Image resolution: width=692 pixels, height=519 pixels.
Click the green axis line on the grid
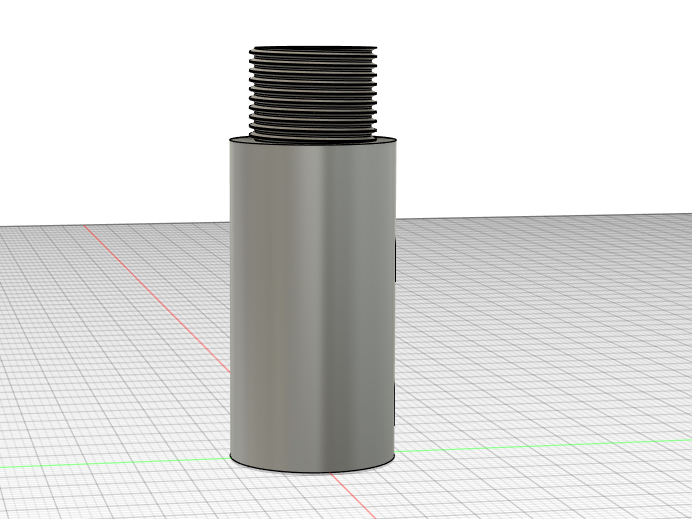click(x=543, y=446)
